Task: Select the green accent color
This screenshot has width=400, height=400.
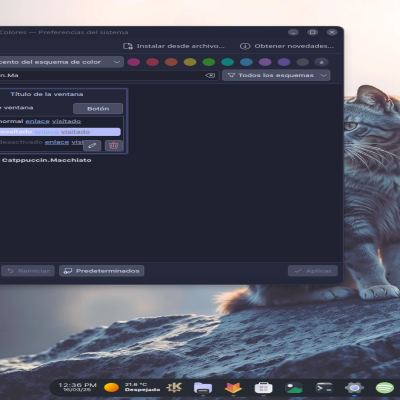Action: pyautogui.click(x=209, y=62)
